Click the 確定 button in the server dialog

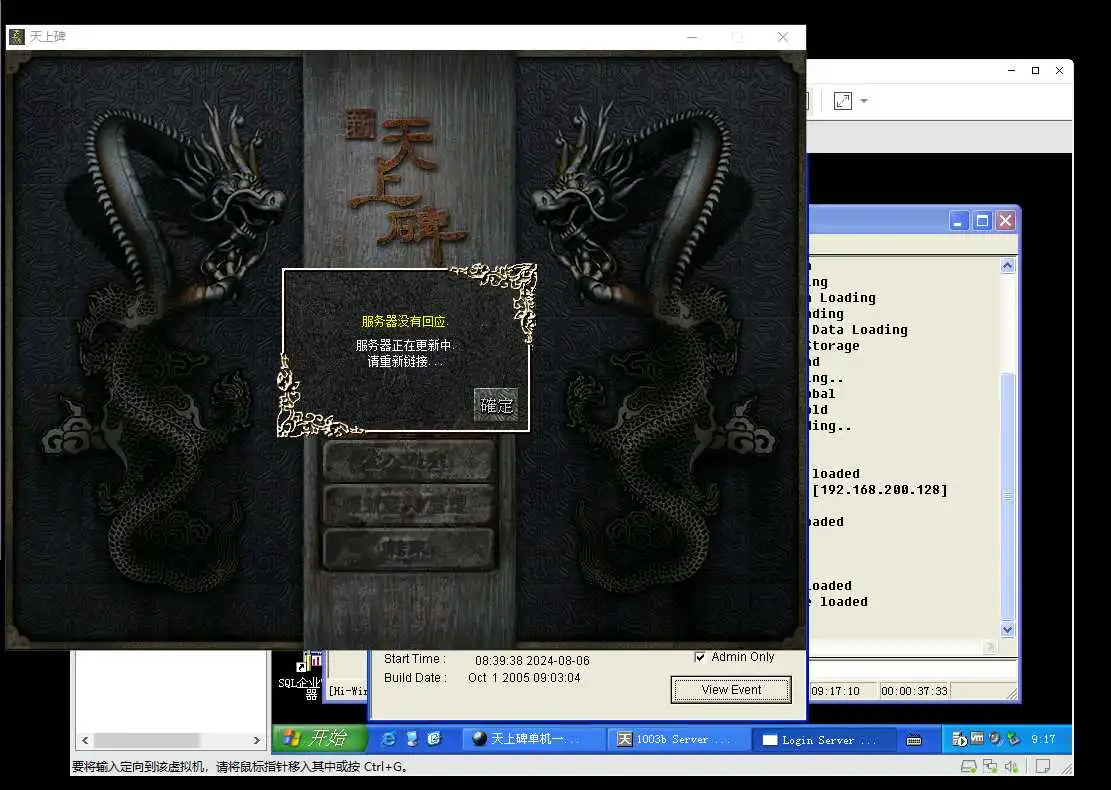pos(496,405)
